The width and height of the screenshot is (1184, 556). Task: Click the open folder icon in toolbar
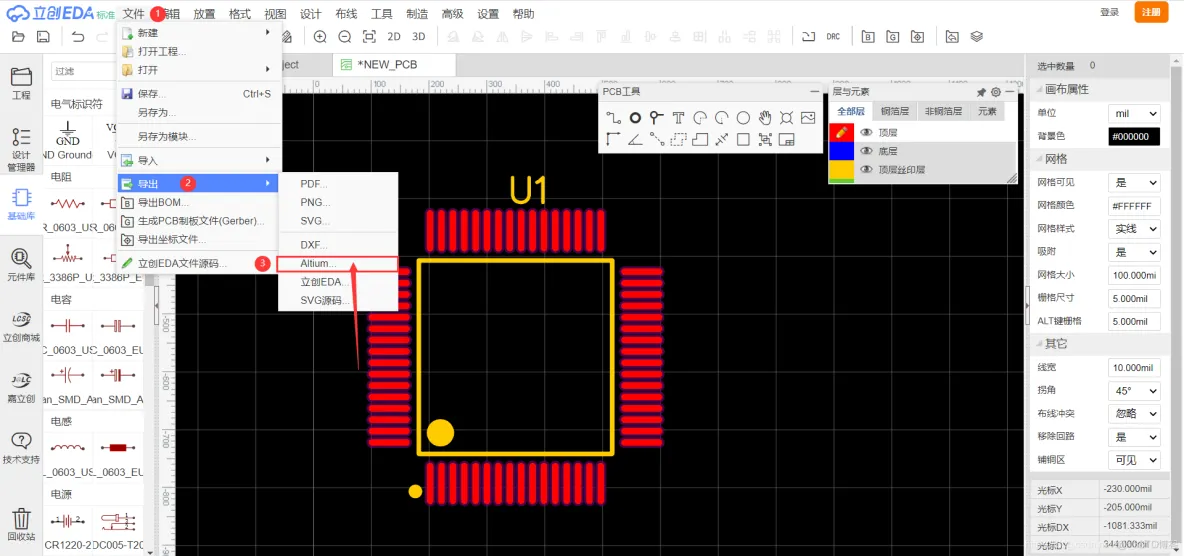19,36
